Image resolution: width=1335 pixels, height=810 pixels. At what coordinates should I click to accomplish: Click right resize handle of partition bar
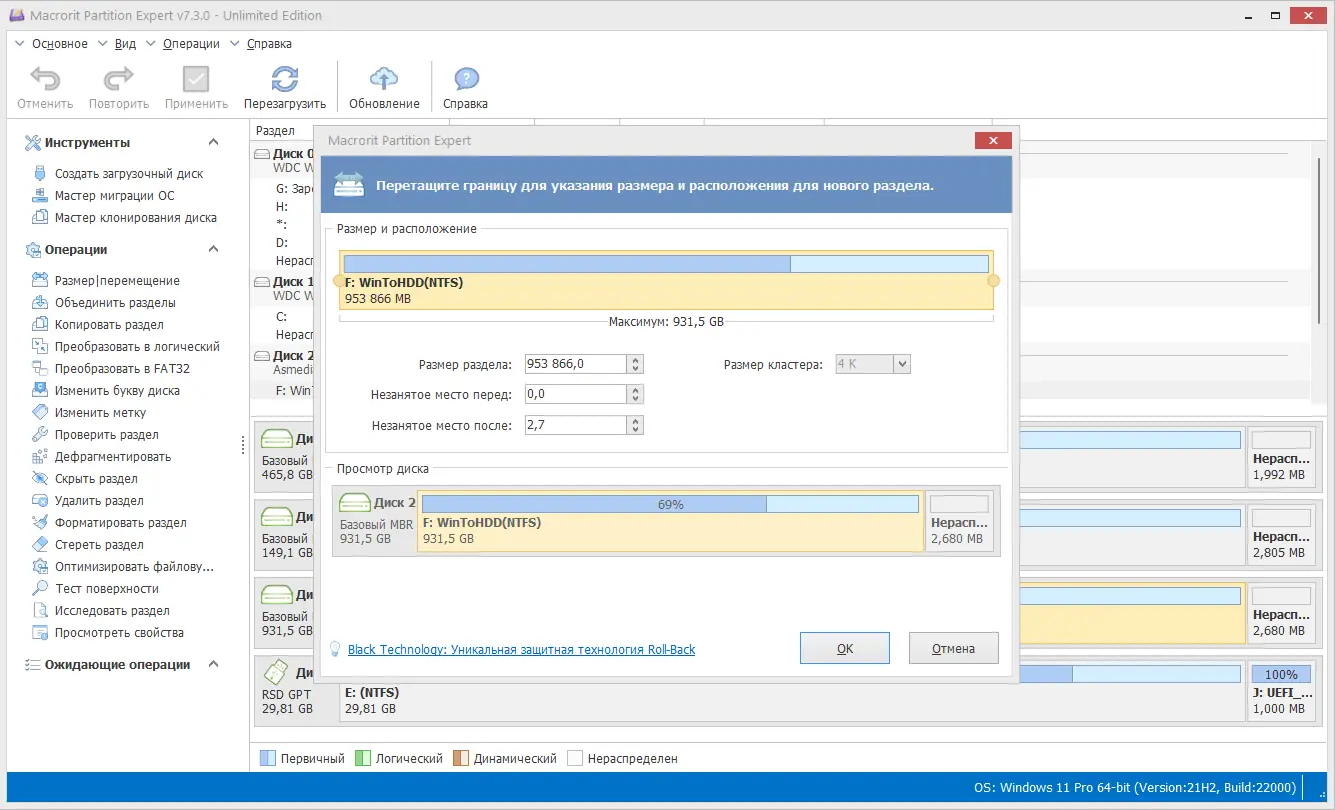coord(994,281)
